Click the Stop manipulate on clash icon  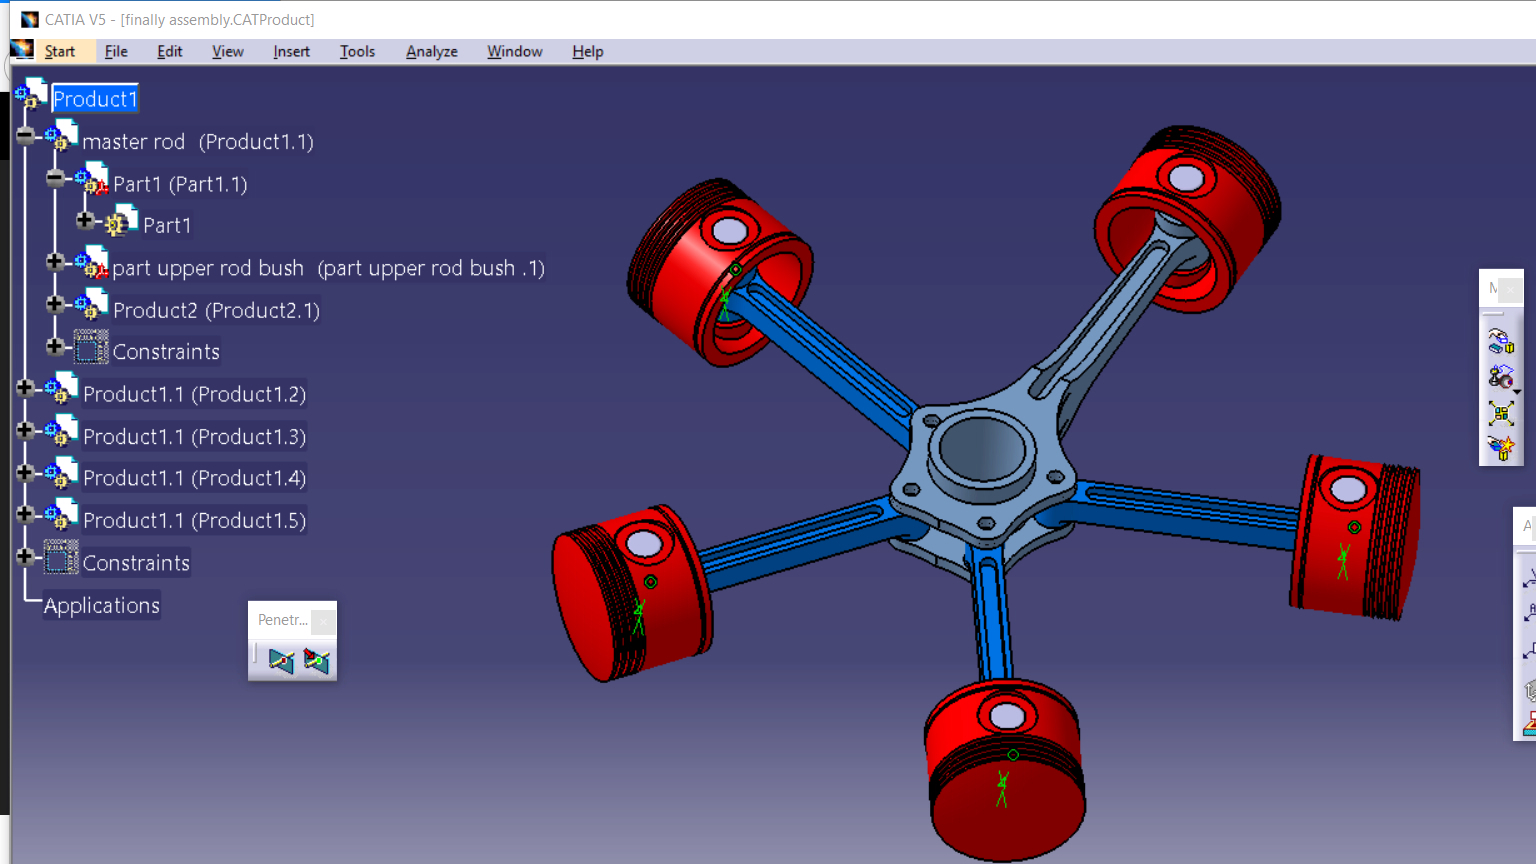(1500, 448)
